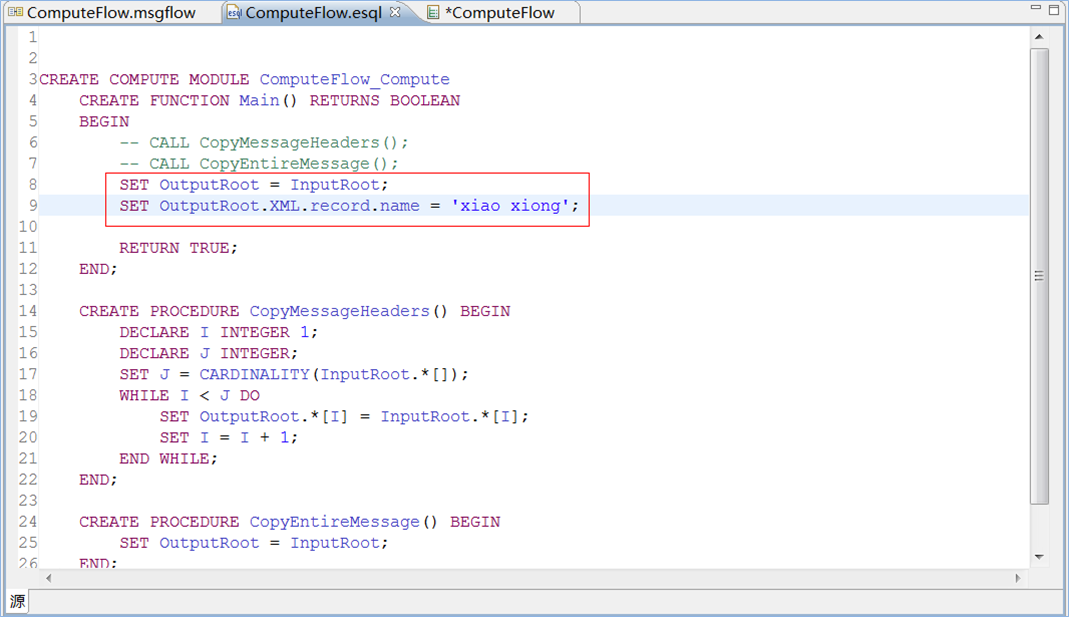Click END; on line 22
This screenshot has width=1069, height=617.
point(98,480)
